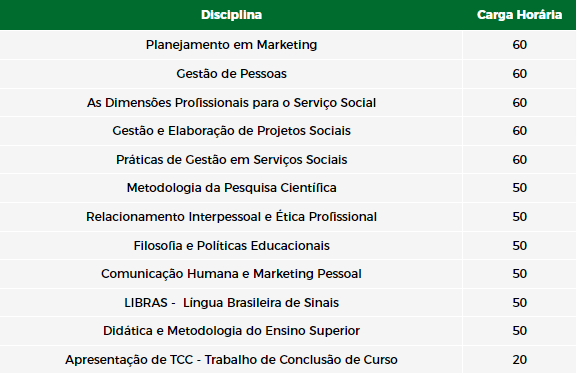Viewport: 577px width, 376px height.
Task: Click the 60 hours value for Planejamento em Marketing
Action: (x=520, y=45)
